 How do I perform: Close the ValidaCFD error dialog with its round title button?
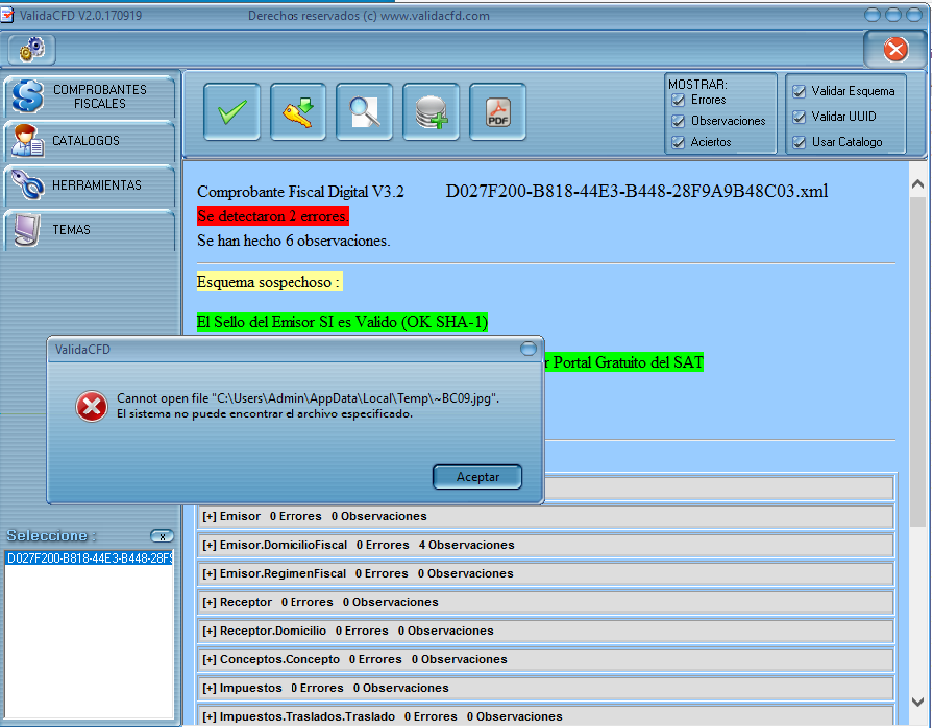point(528,349)
